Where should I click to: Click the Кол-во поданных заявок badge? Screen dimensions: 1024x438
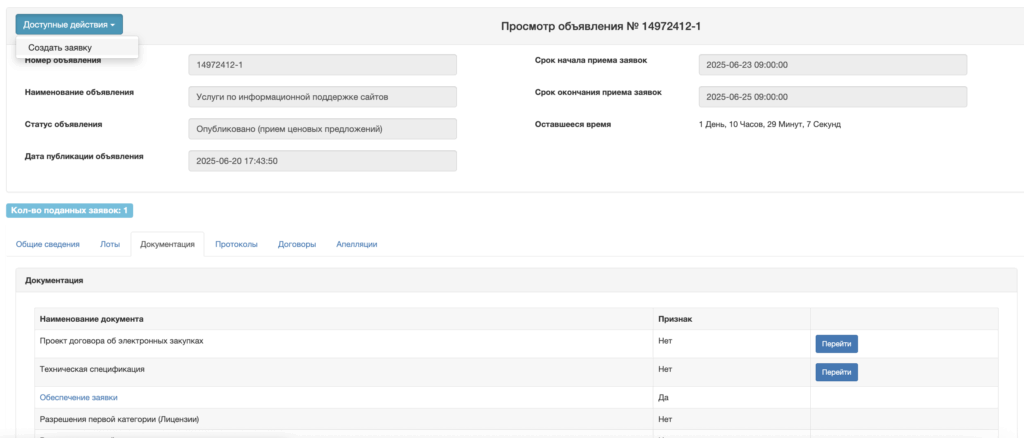(70, 210)
